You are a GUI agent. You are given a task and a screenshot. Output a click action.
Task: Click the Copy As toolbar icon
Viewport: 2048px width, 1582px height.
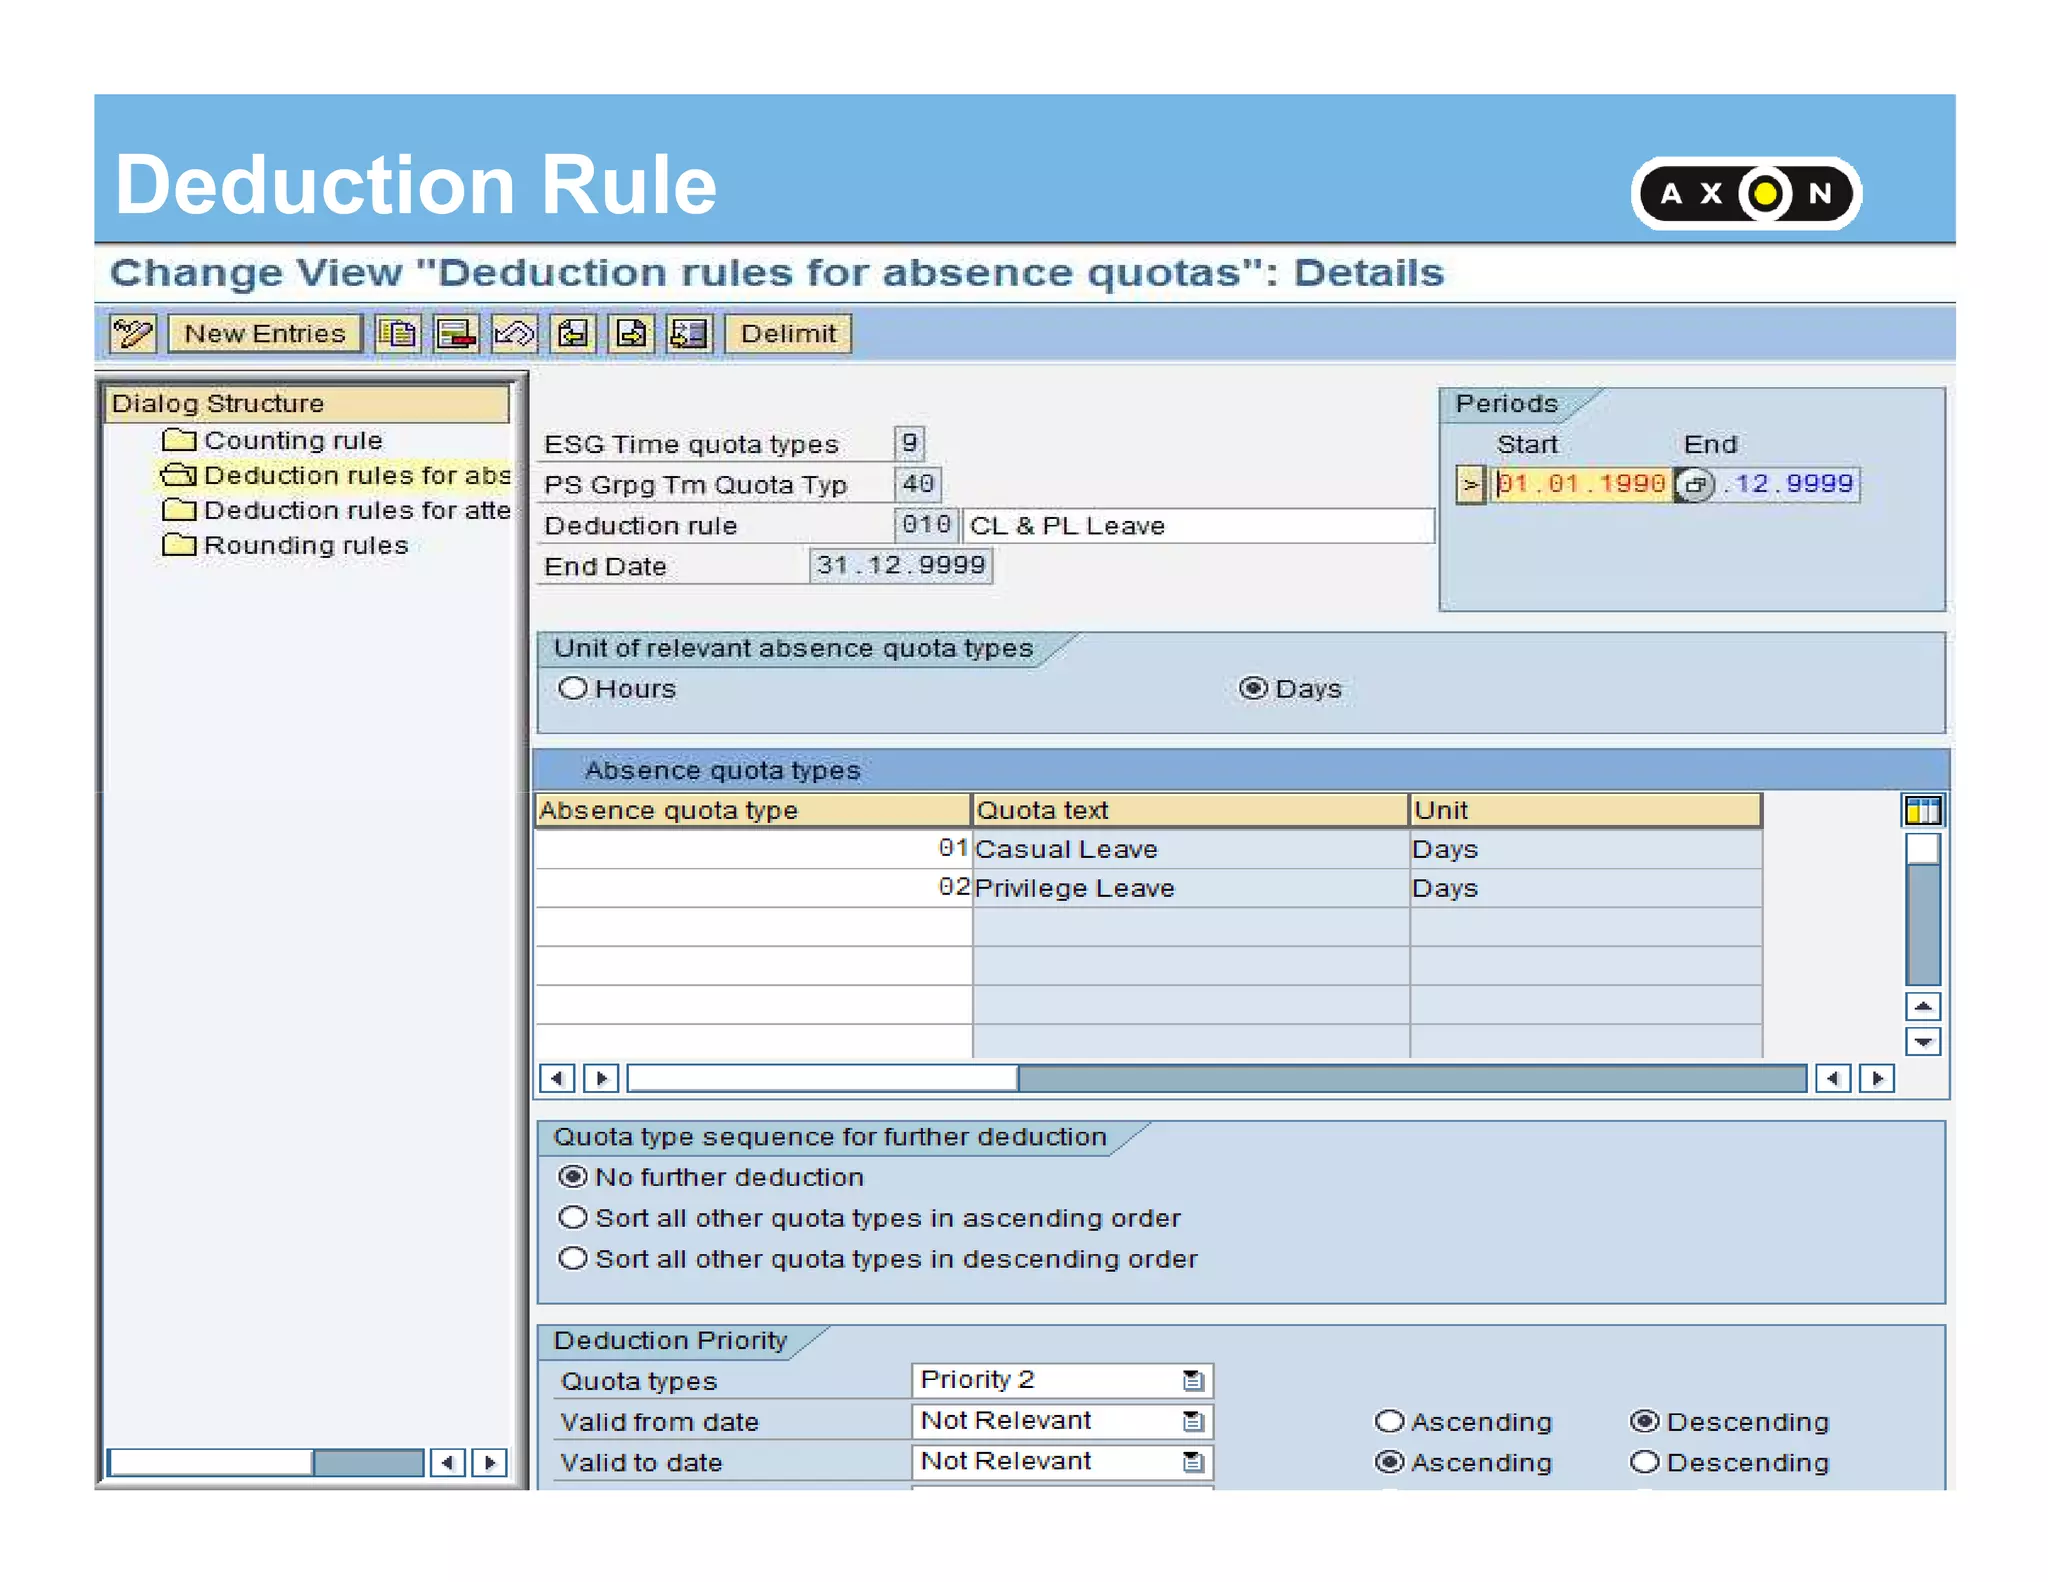tap(397, 333)
